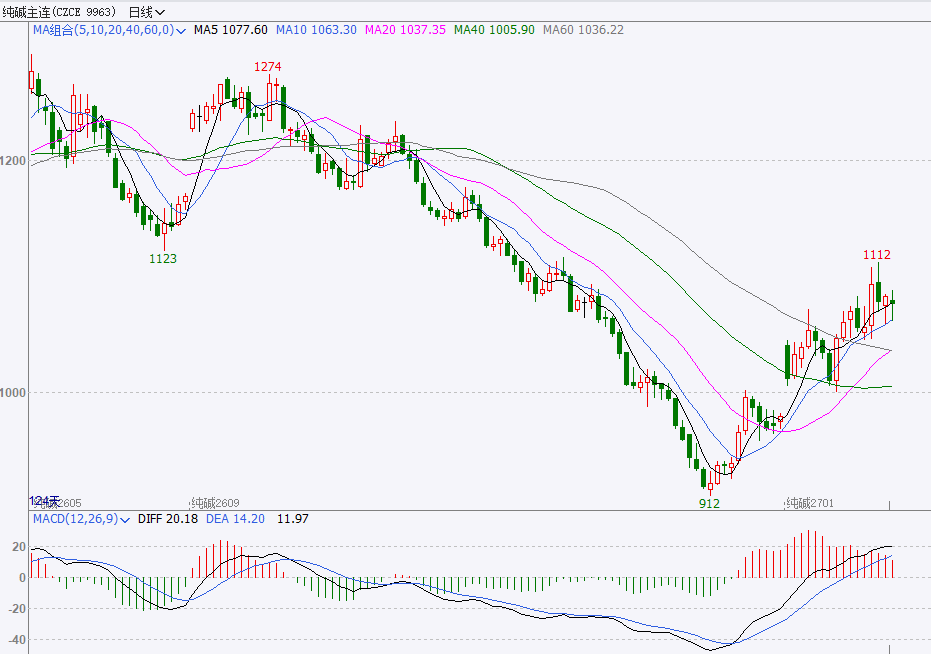Click the 纯碱2609 contract switch label
The width and height of the screenshot is (931, 654).
click(214, 503)
